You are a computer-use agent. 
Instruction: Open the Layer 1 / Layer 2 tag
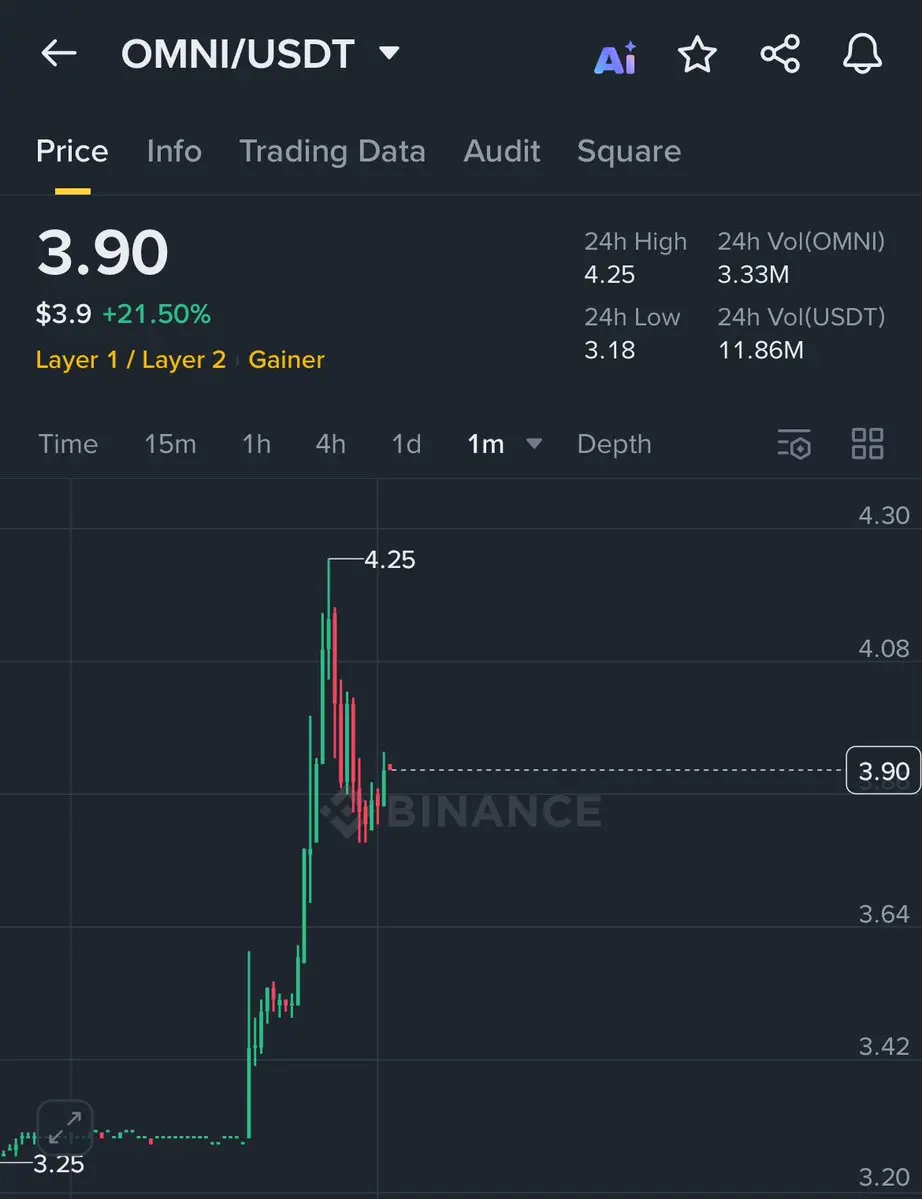[x=131, y=359]
